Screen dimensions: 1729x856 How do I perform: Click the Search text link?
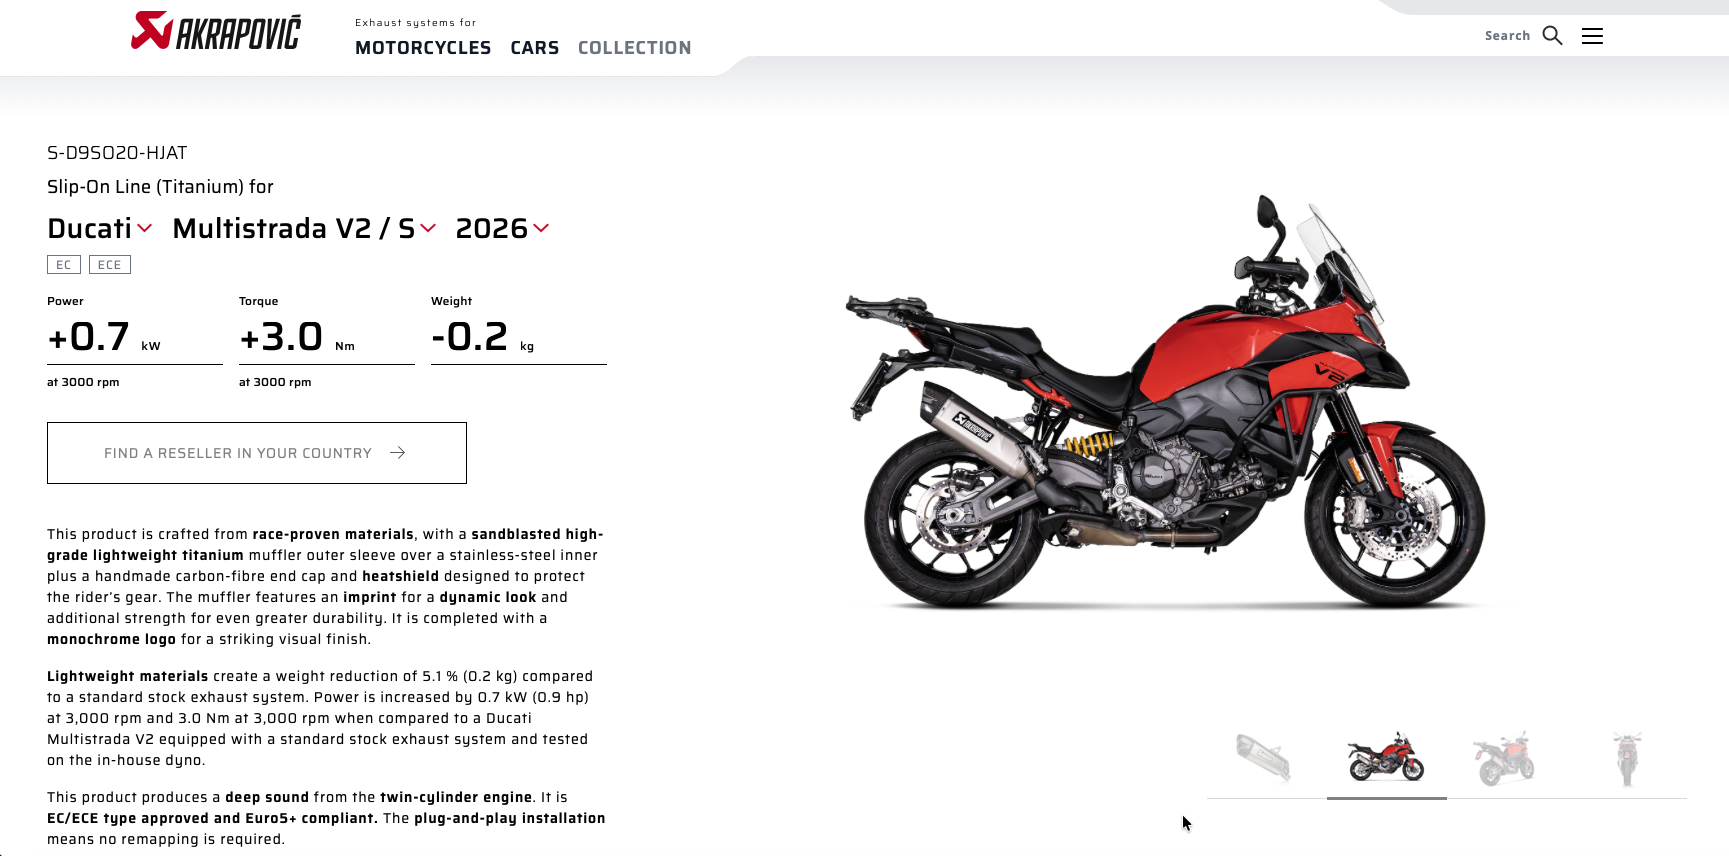click(x=1507, y=36)
